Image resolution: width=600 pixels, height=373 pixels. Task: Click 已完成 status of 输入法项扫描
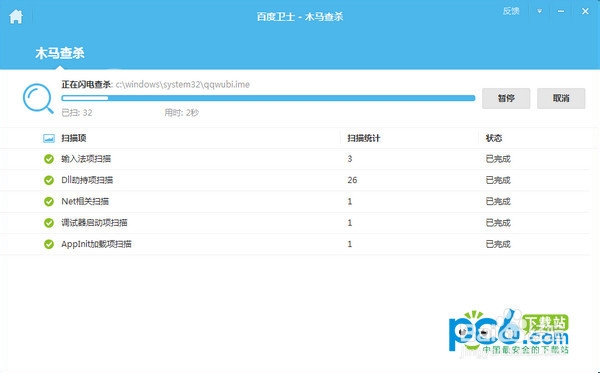[x=498, y=159]
